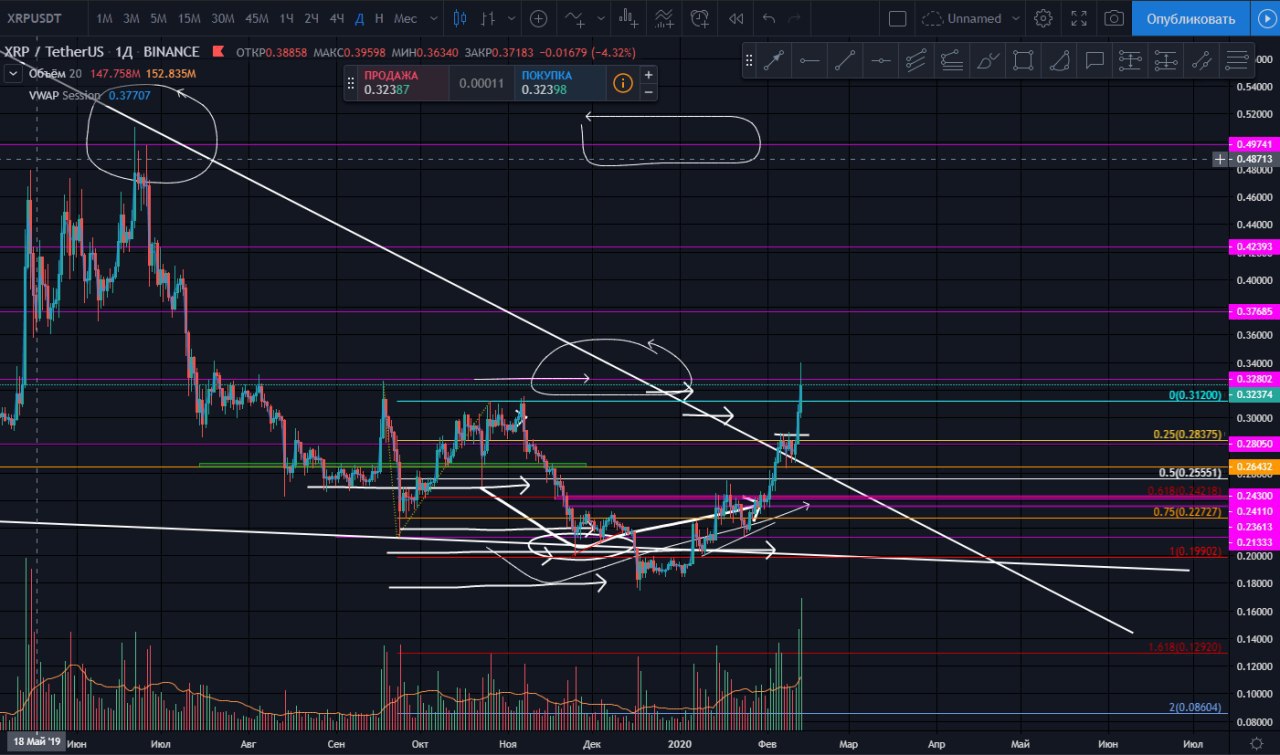Switch to the Мес monthly timeframe
The image size is (1280, 755).
(405, 18)
